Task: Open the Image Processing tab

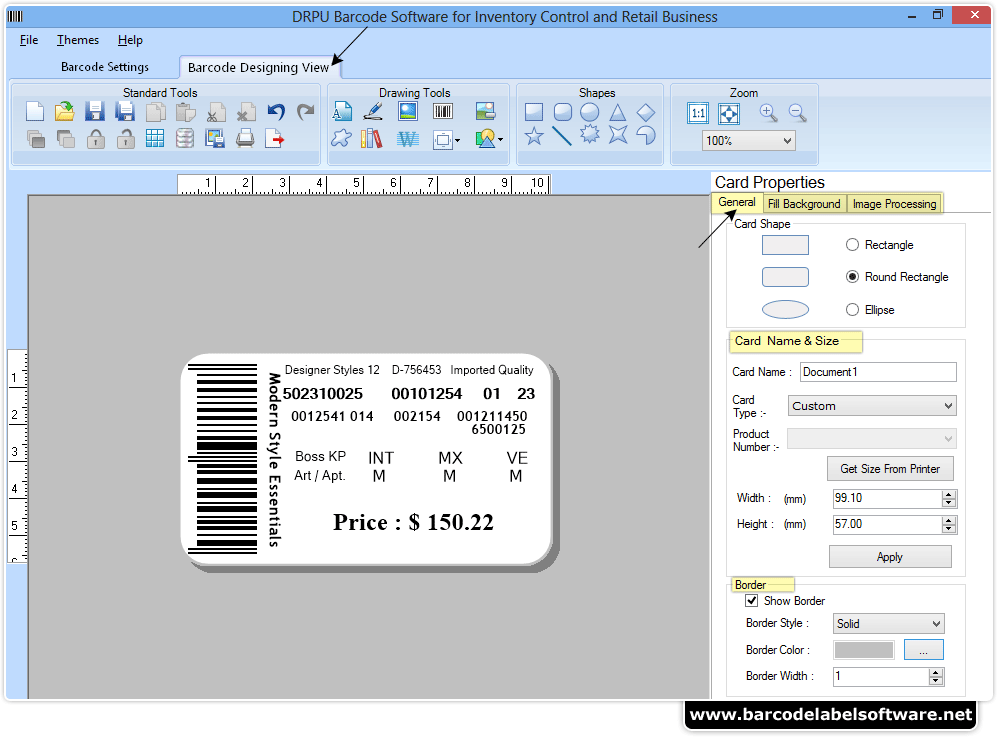Action: (x=894, y=203)
